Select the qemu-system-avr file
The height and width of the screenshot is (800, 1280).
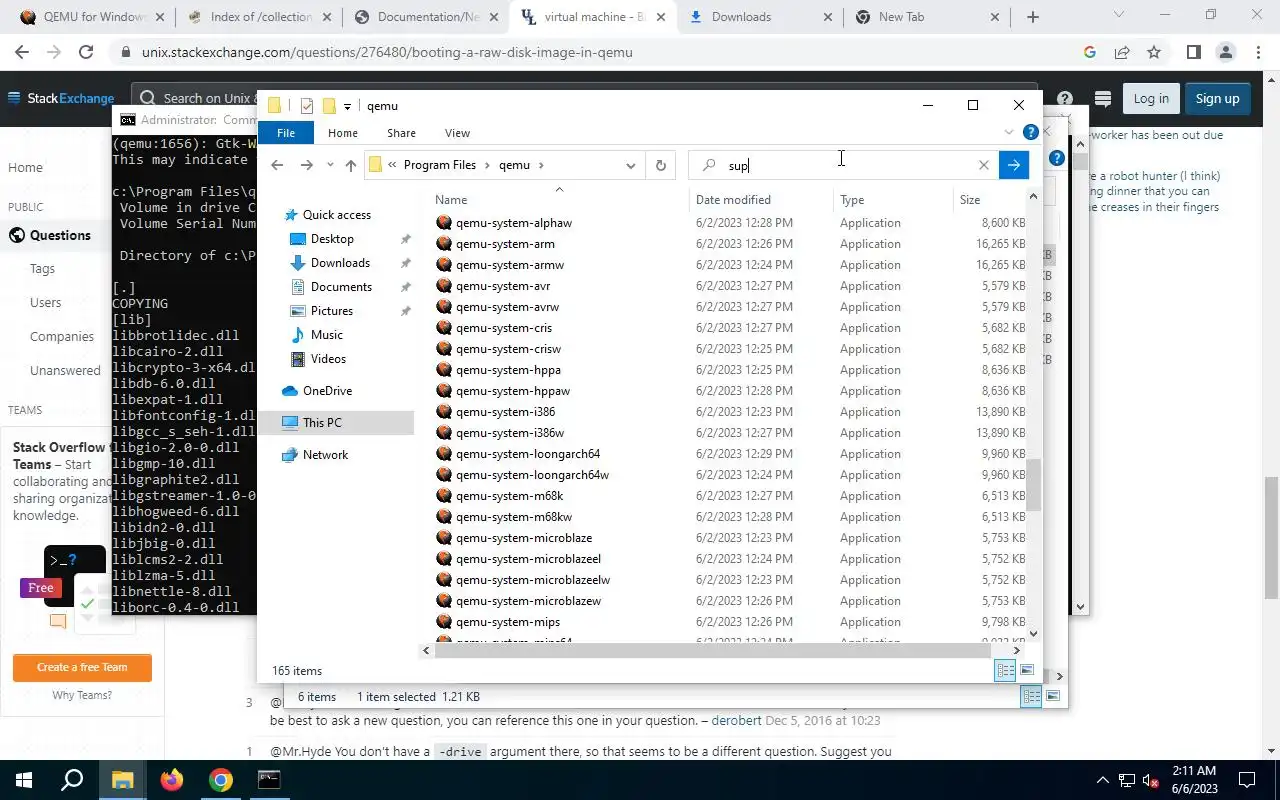coord(503,286)
